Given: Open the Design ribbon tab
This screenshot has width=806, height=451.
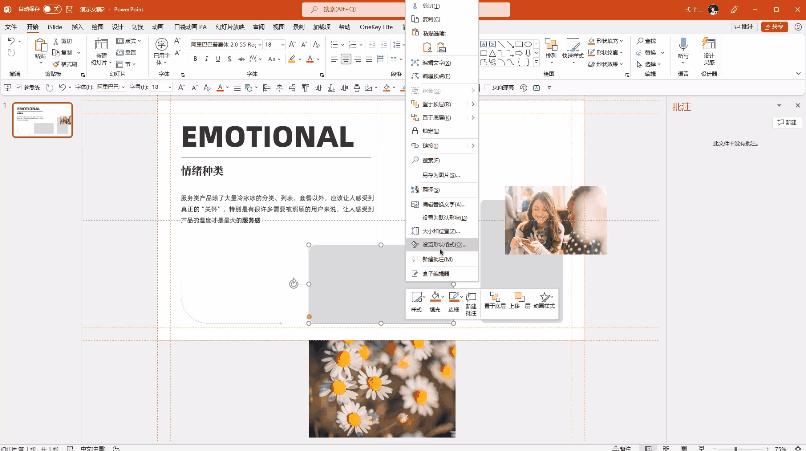Looking at the screenshot, I should tap(118, 27).
